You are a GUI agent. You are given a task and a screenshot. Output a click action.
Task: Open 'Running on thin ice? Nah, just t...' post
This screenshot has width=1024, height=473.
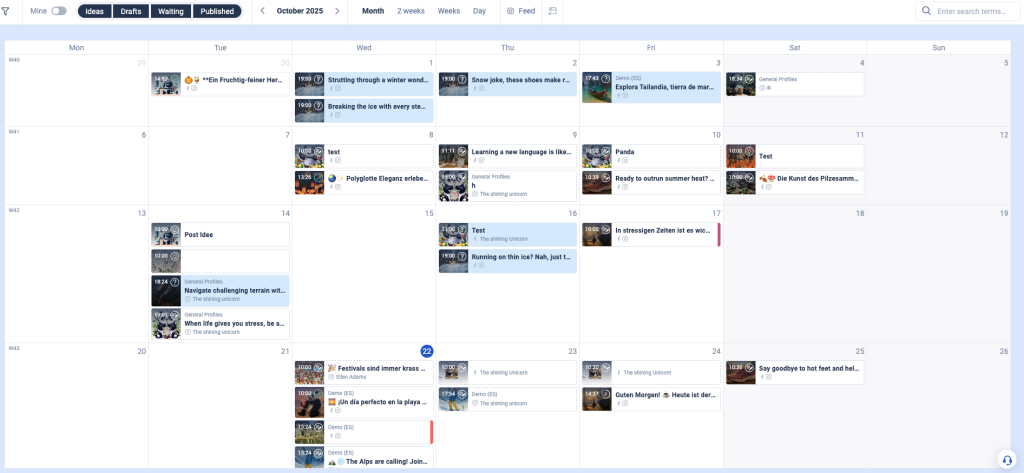click(x=507, y=261)
